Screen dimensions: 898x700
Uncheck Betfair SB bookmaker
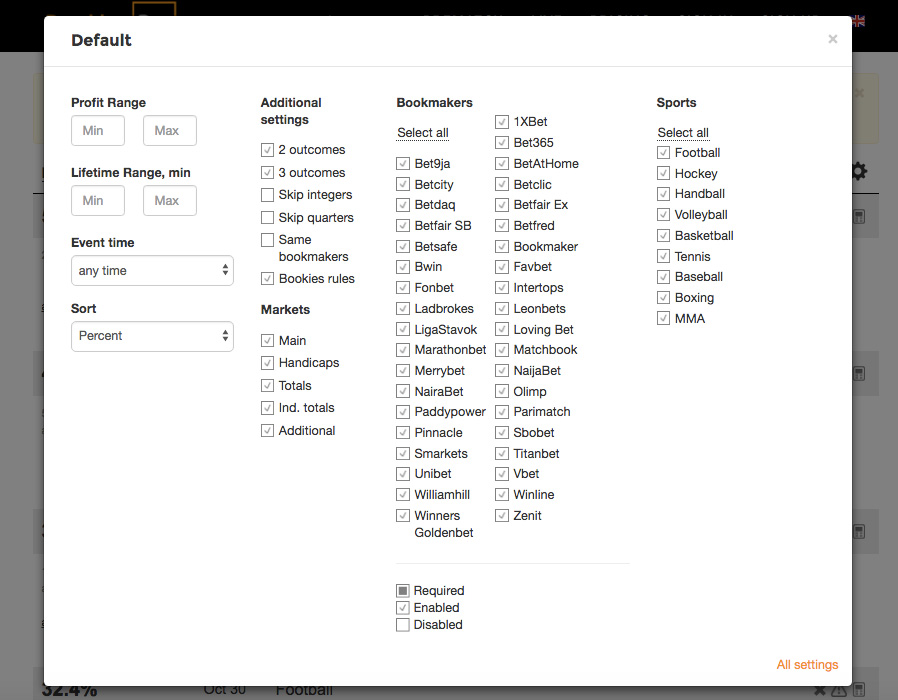[403, 226]
